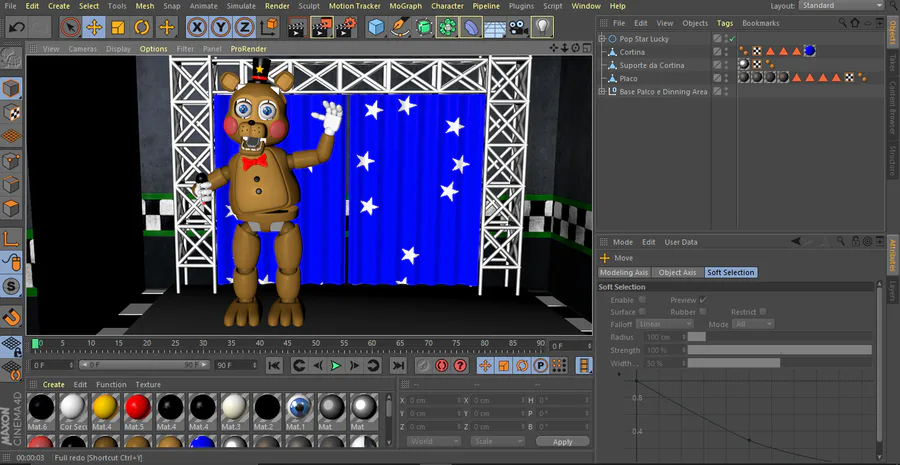Open the Layout dropdown
Image resolution: width=900 pixels, height=465 pixels.
pyautogui.click(x=841, y=5)
